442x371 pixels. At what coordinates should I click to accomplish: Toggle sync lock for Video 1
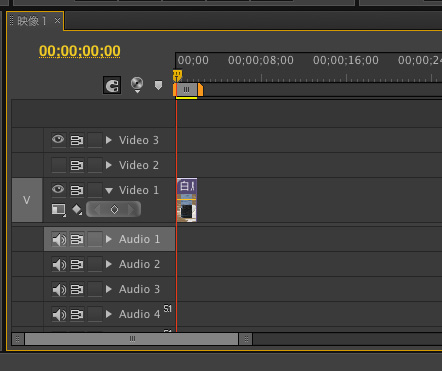click(77, 190)
